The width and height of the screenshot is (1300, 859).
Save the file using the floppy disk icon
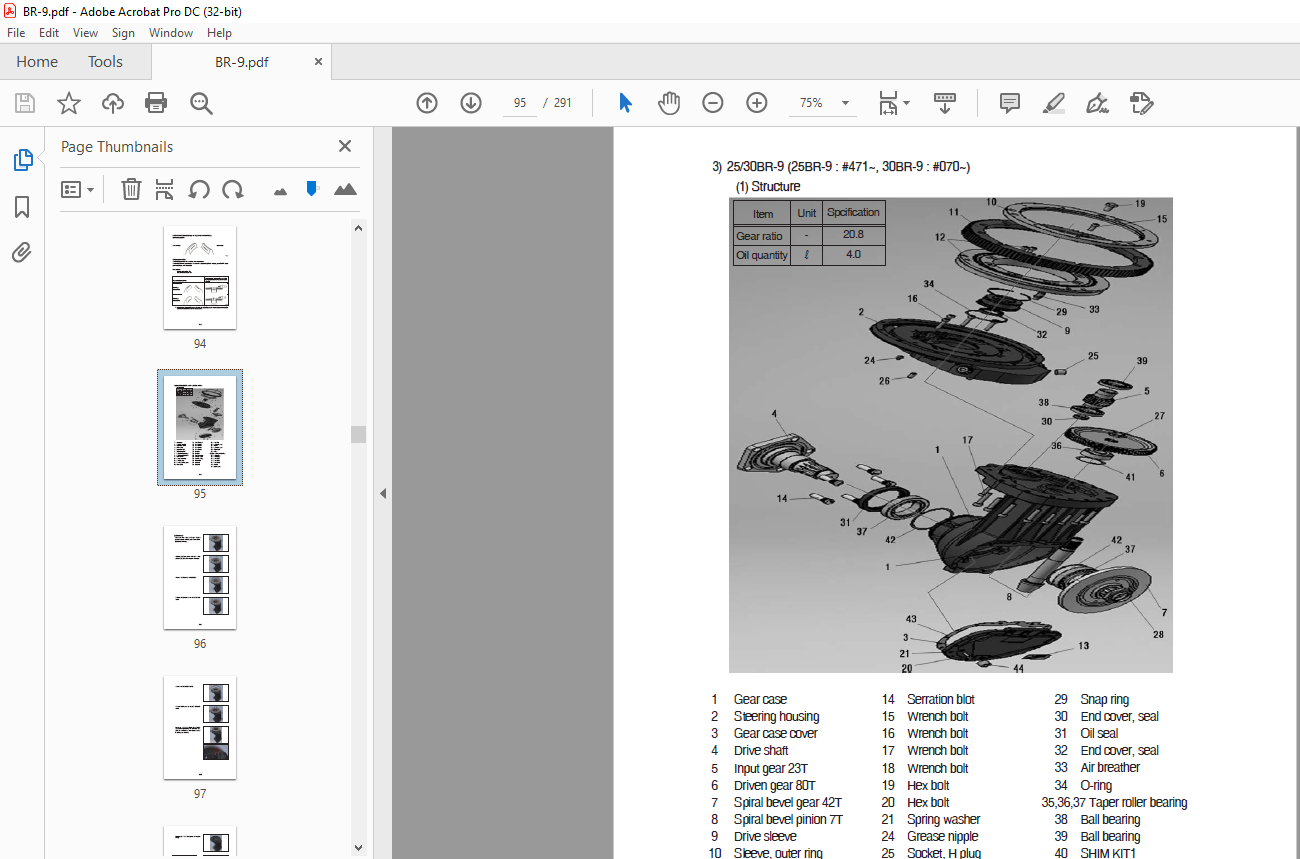(x=25, y=103)
